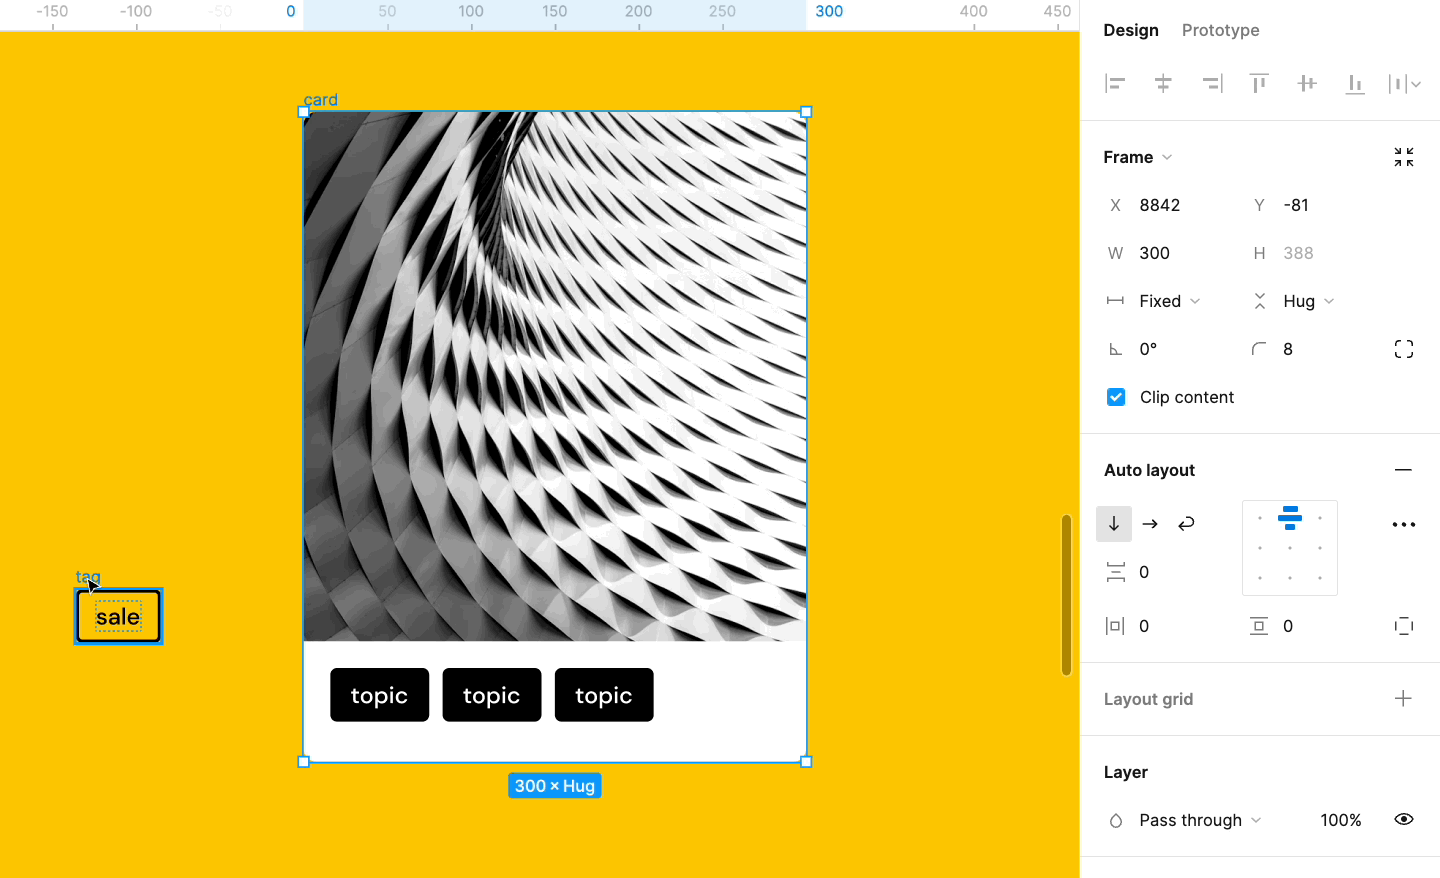Switch to the Prototype tab

pyautogui.click(x=1220, y=30)
